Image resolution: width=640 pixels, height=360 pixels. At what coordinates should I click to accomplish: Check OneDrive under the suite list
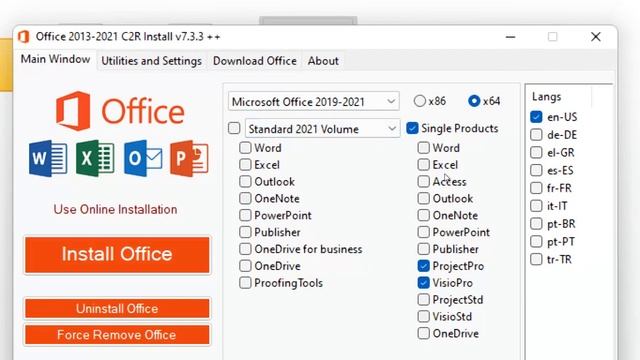pos(270,266)
